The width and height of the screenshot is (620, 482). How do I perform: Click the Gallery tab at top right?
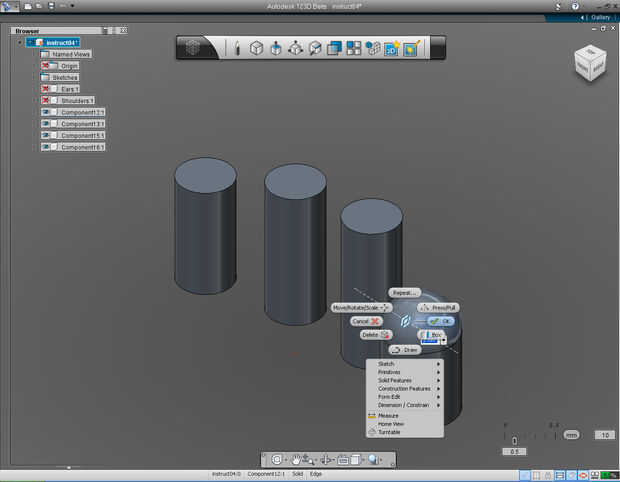600,17
